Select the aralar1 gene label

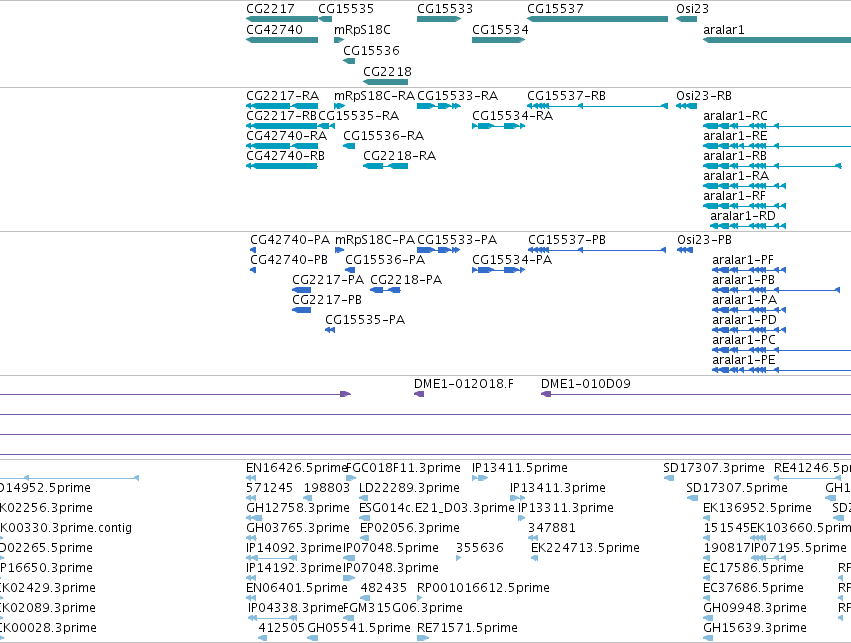point(723,30)
